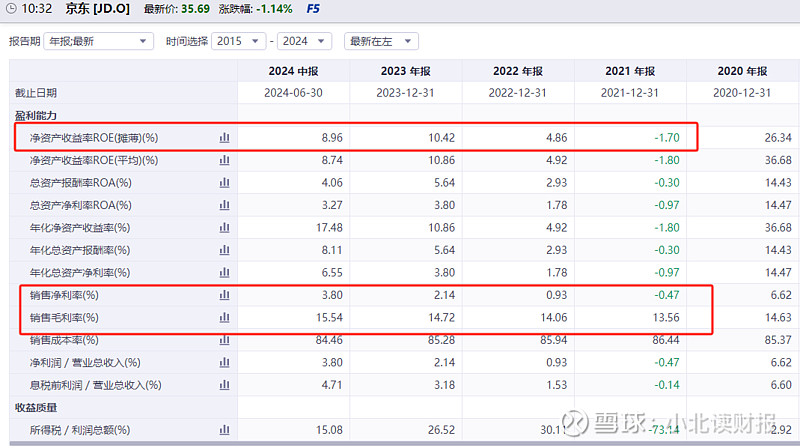Click the horizontal scrollbar at table bottom
Viewport: 800px width, 448px height.
point(405,444)
